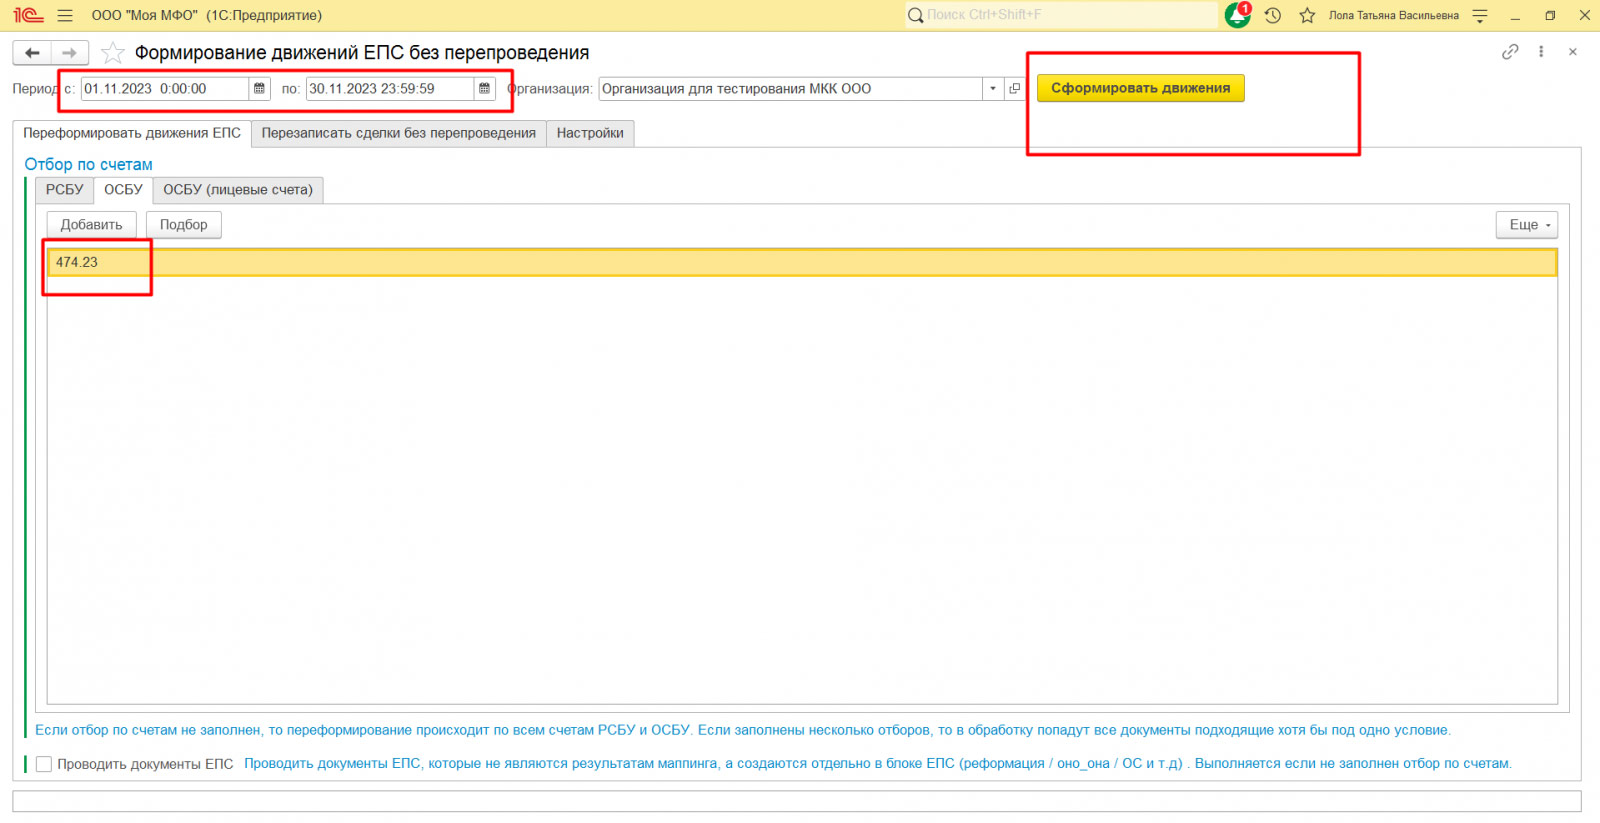Open organization record with open icon

pos(1014,89)
